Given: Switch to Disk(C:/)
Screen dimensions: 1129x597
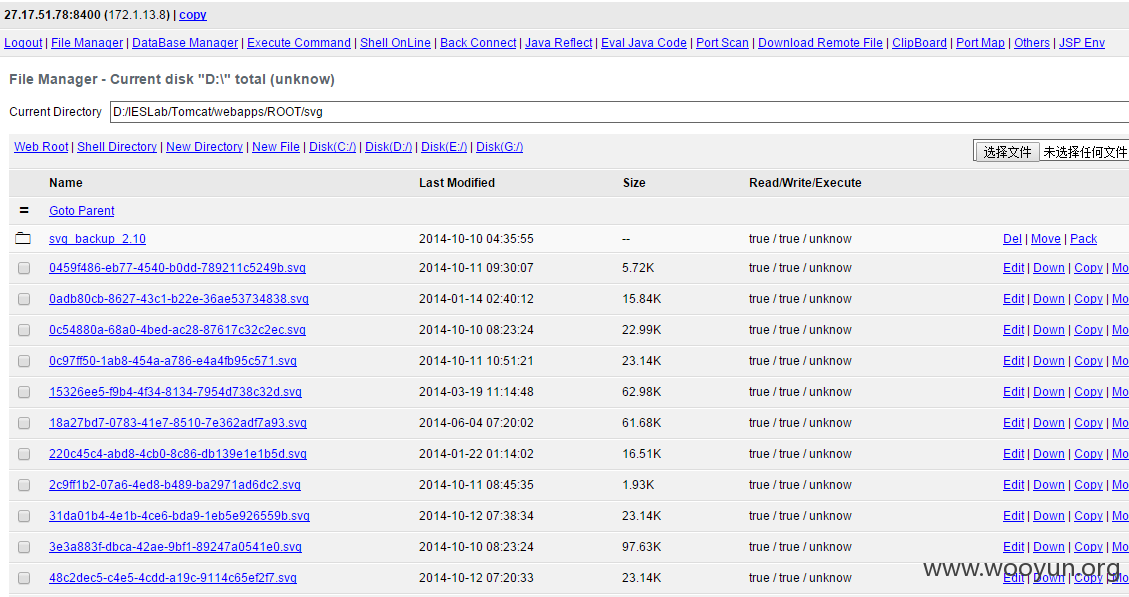Looking at the screenshot, I should click(333, 146).
